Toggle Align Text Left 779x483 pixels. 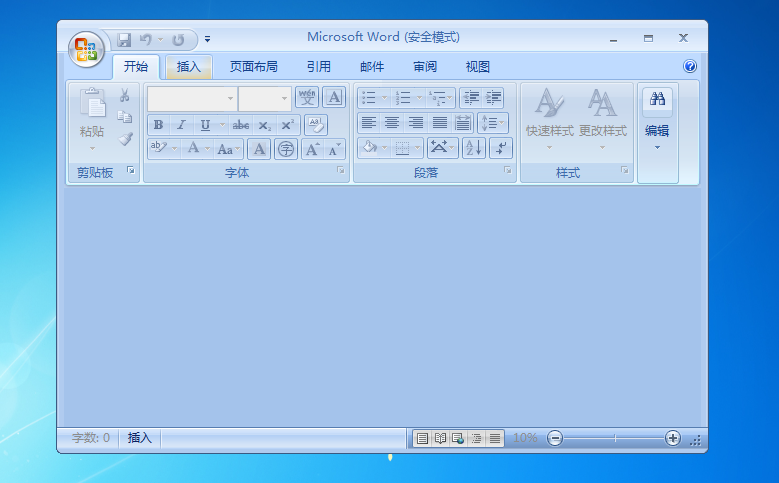click(x=369, y=122)
